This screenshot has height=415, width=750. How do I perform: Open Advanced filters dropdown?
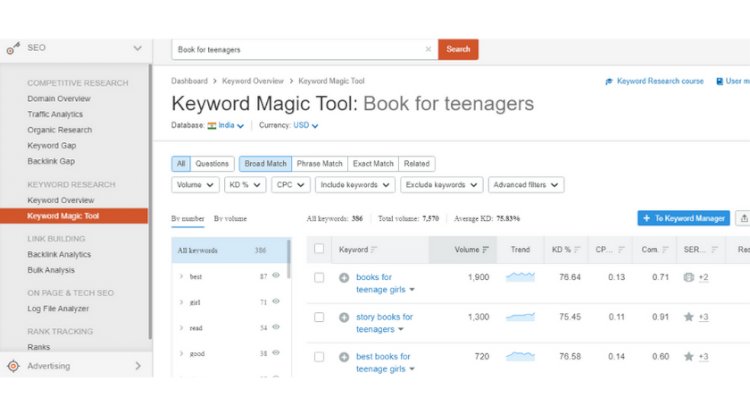click(x=526, y=185)
